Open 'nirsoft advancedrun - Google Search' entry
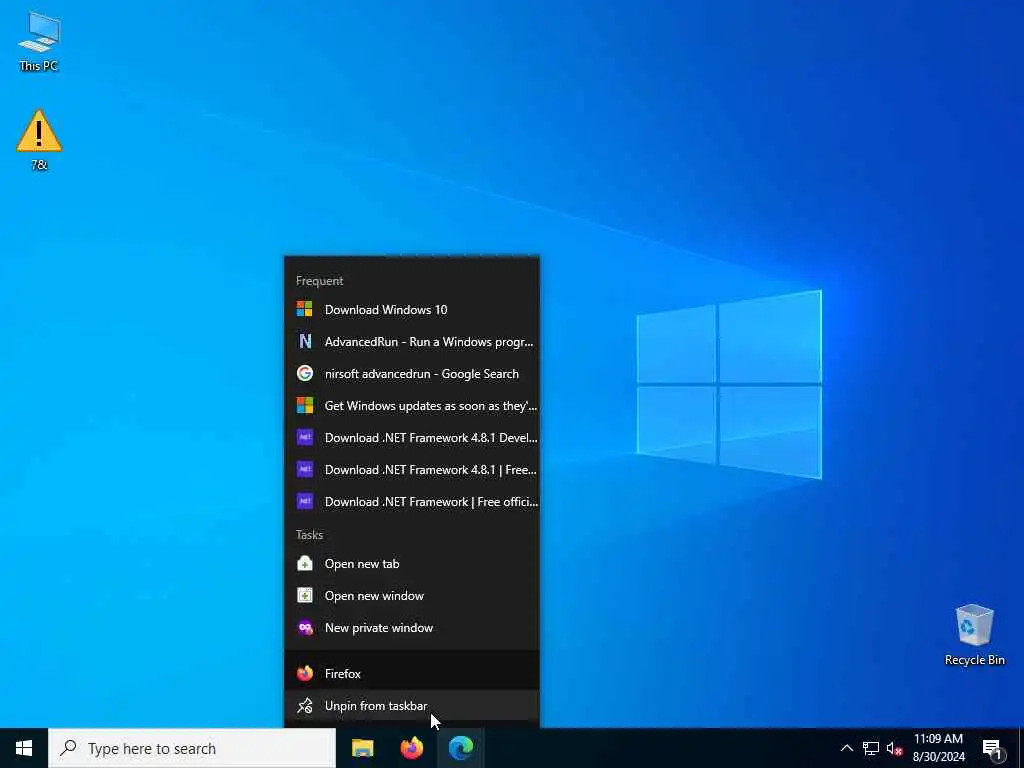Image resolution: width=1024 pixels, height=768 pixels. pos(412,374)
